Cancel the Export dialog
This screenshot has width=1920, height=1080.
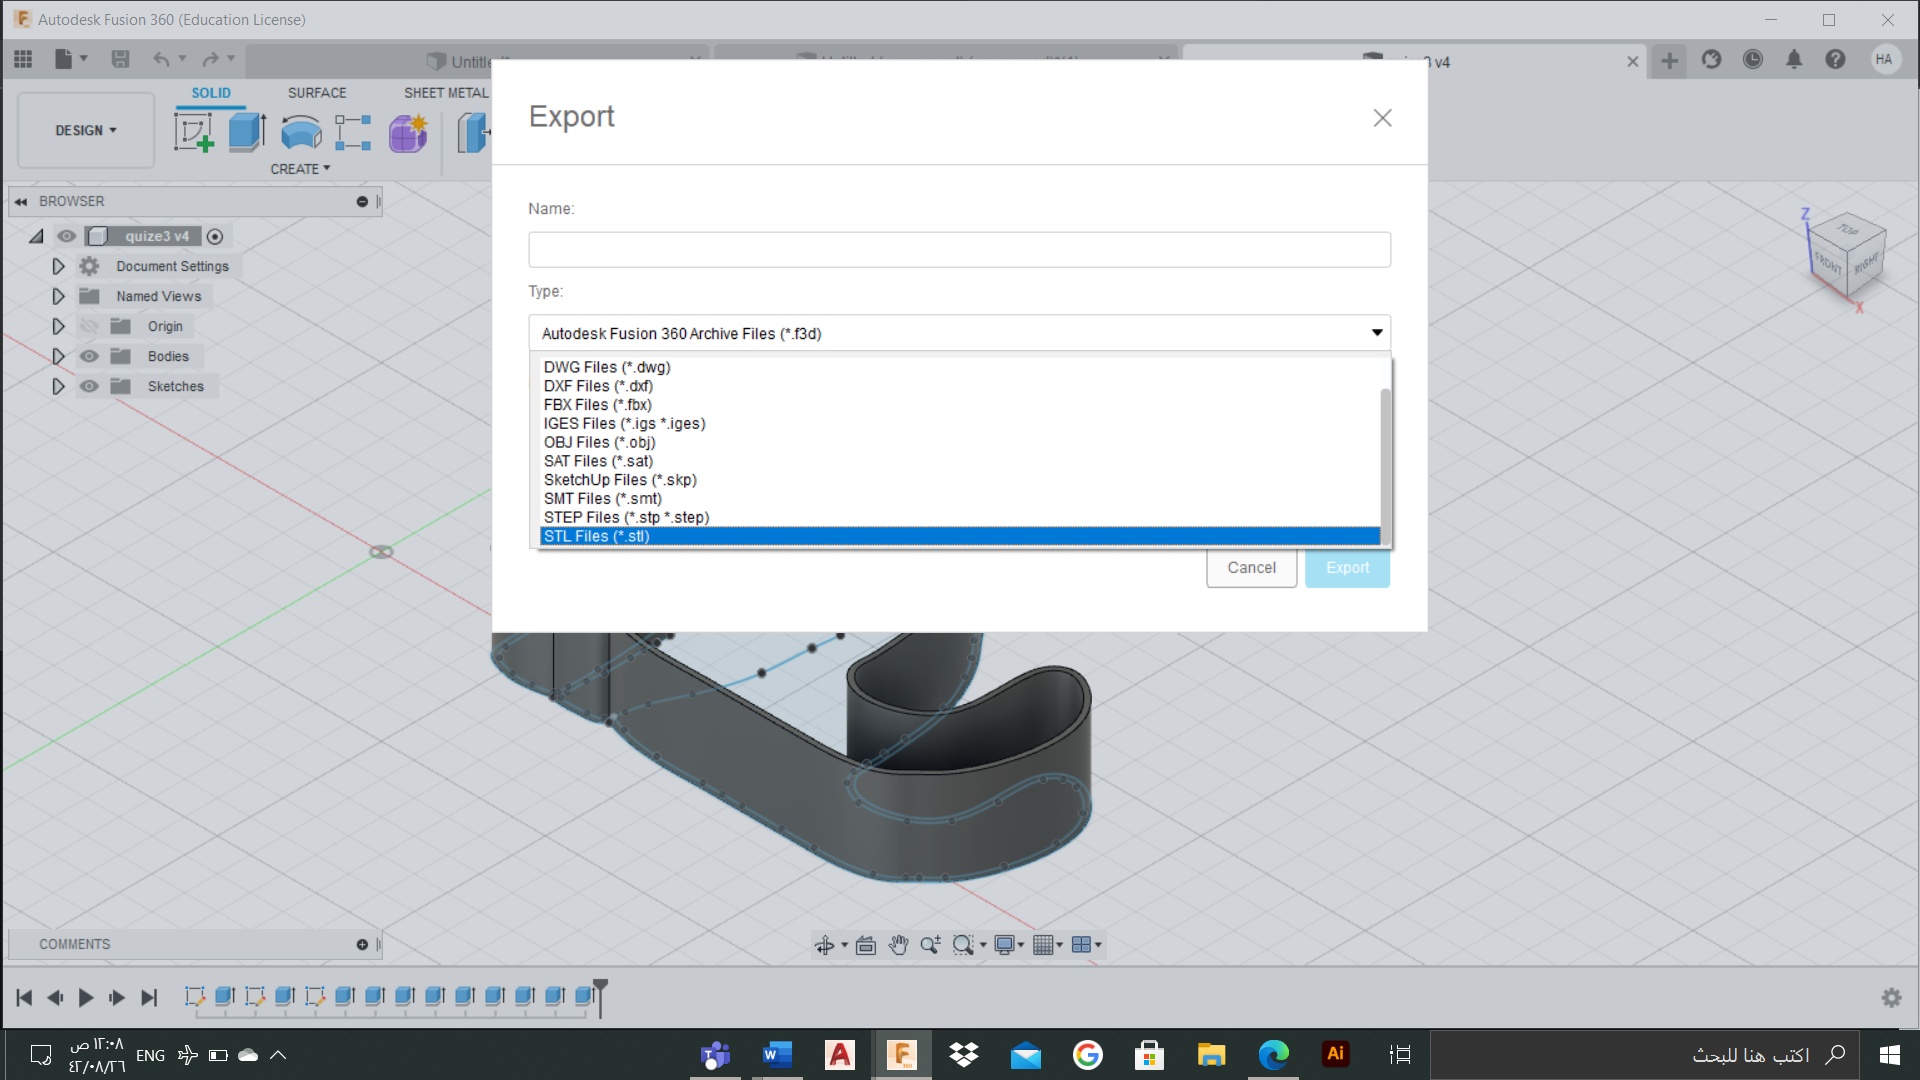(x=1251, y=568)
